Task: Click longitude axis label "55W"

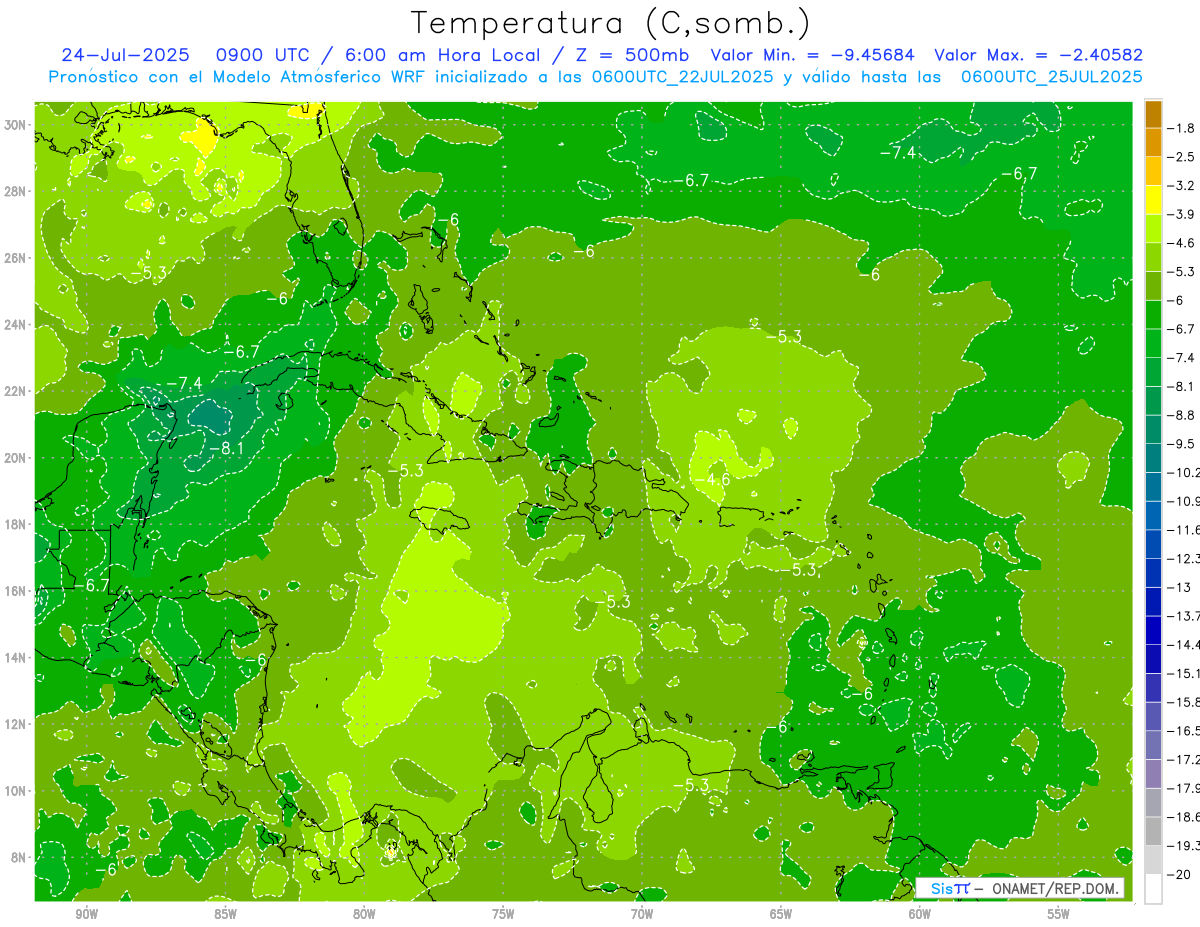Action: point(1059,914)
